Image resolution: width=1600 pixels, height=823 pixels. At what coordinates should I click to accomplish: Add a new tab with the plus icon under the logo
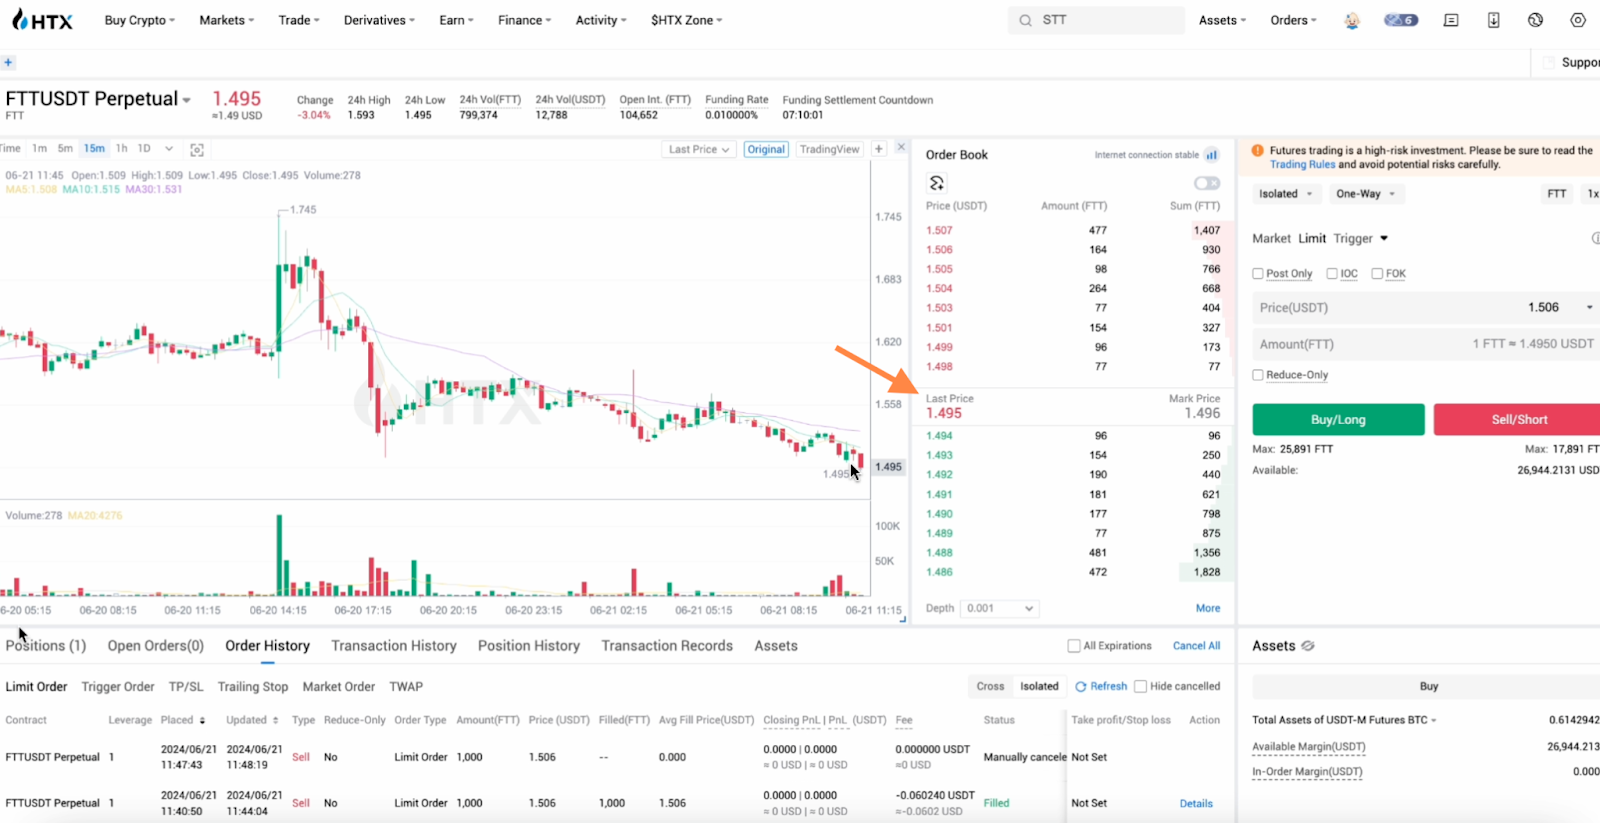[8, 62]
